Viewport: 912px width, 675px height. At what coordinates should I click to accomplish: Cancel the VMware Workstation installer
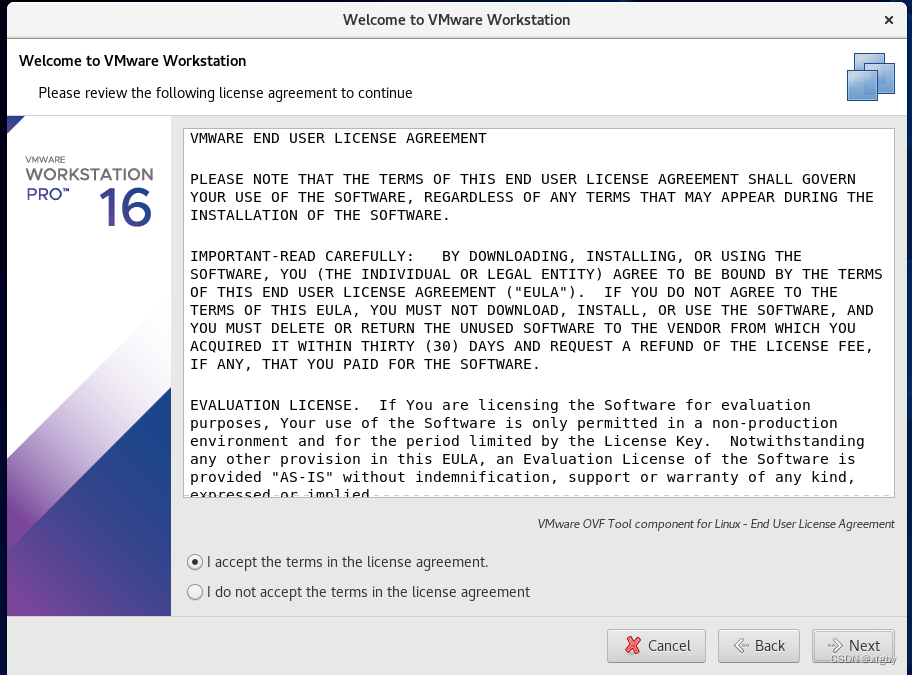656,646
